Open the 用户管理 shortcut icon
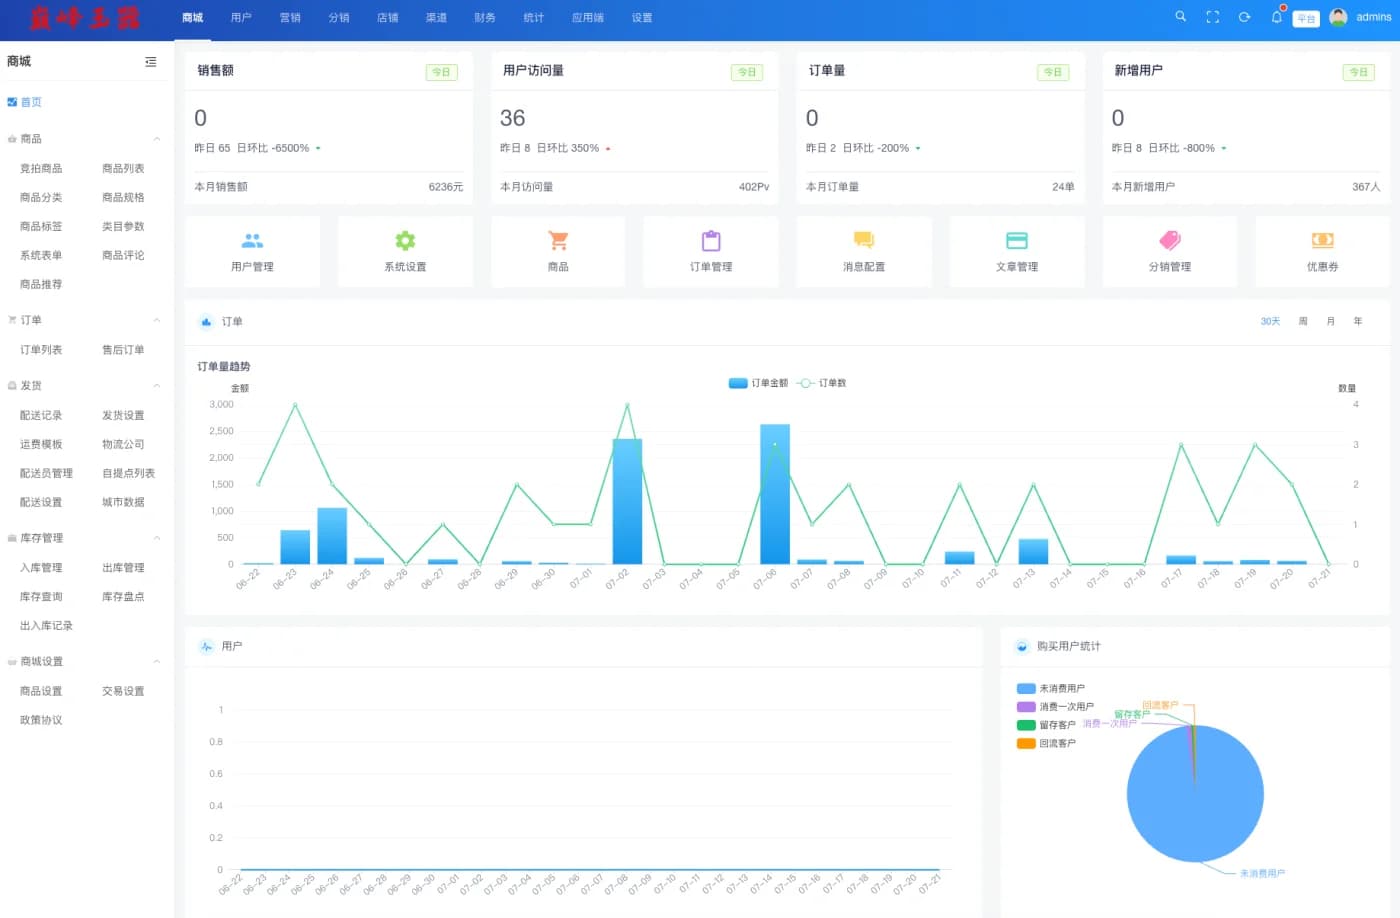The width and height of the screenshot is (1400, 918). [x=252, y=241]
